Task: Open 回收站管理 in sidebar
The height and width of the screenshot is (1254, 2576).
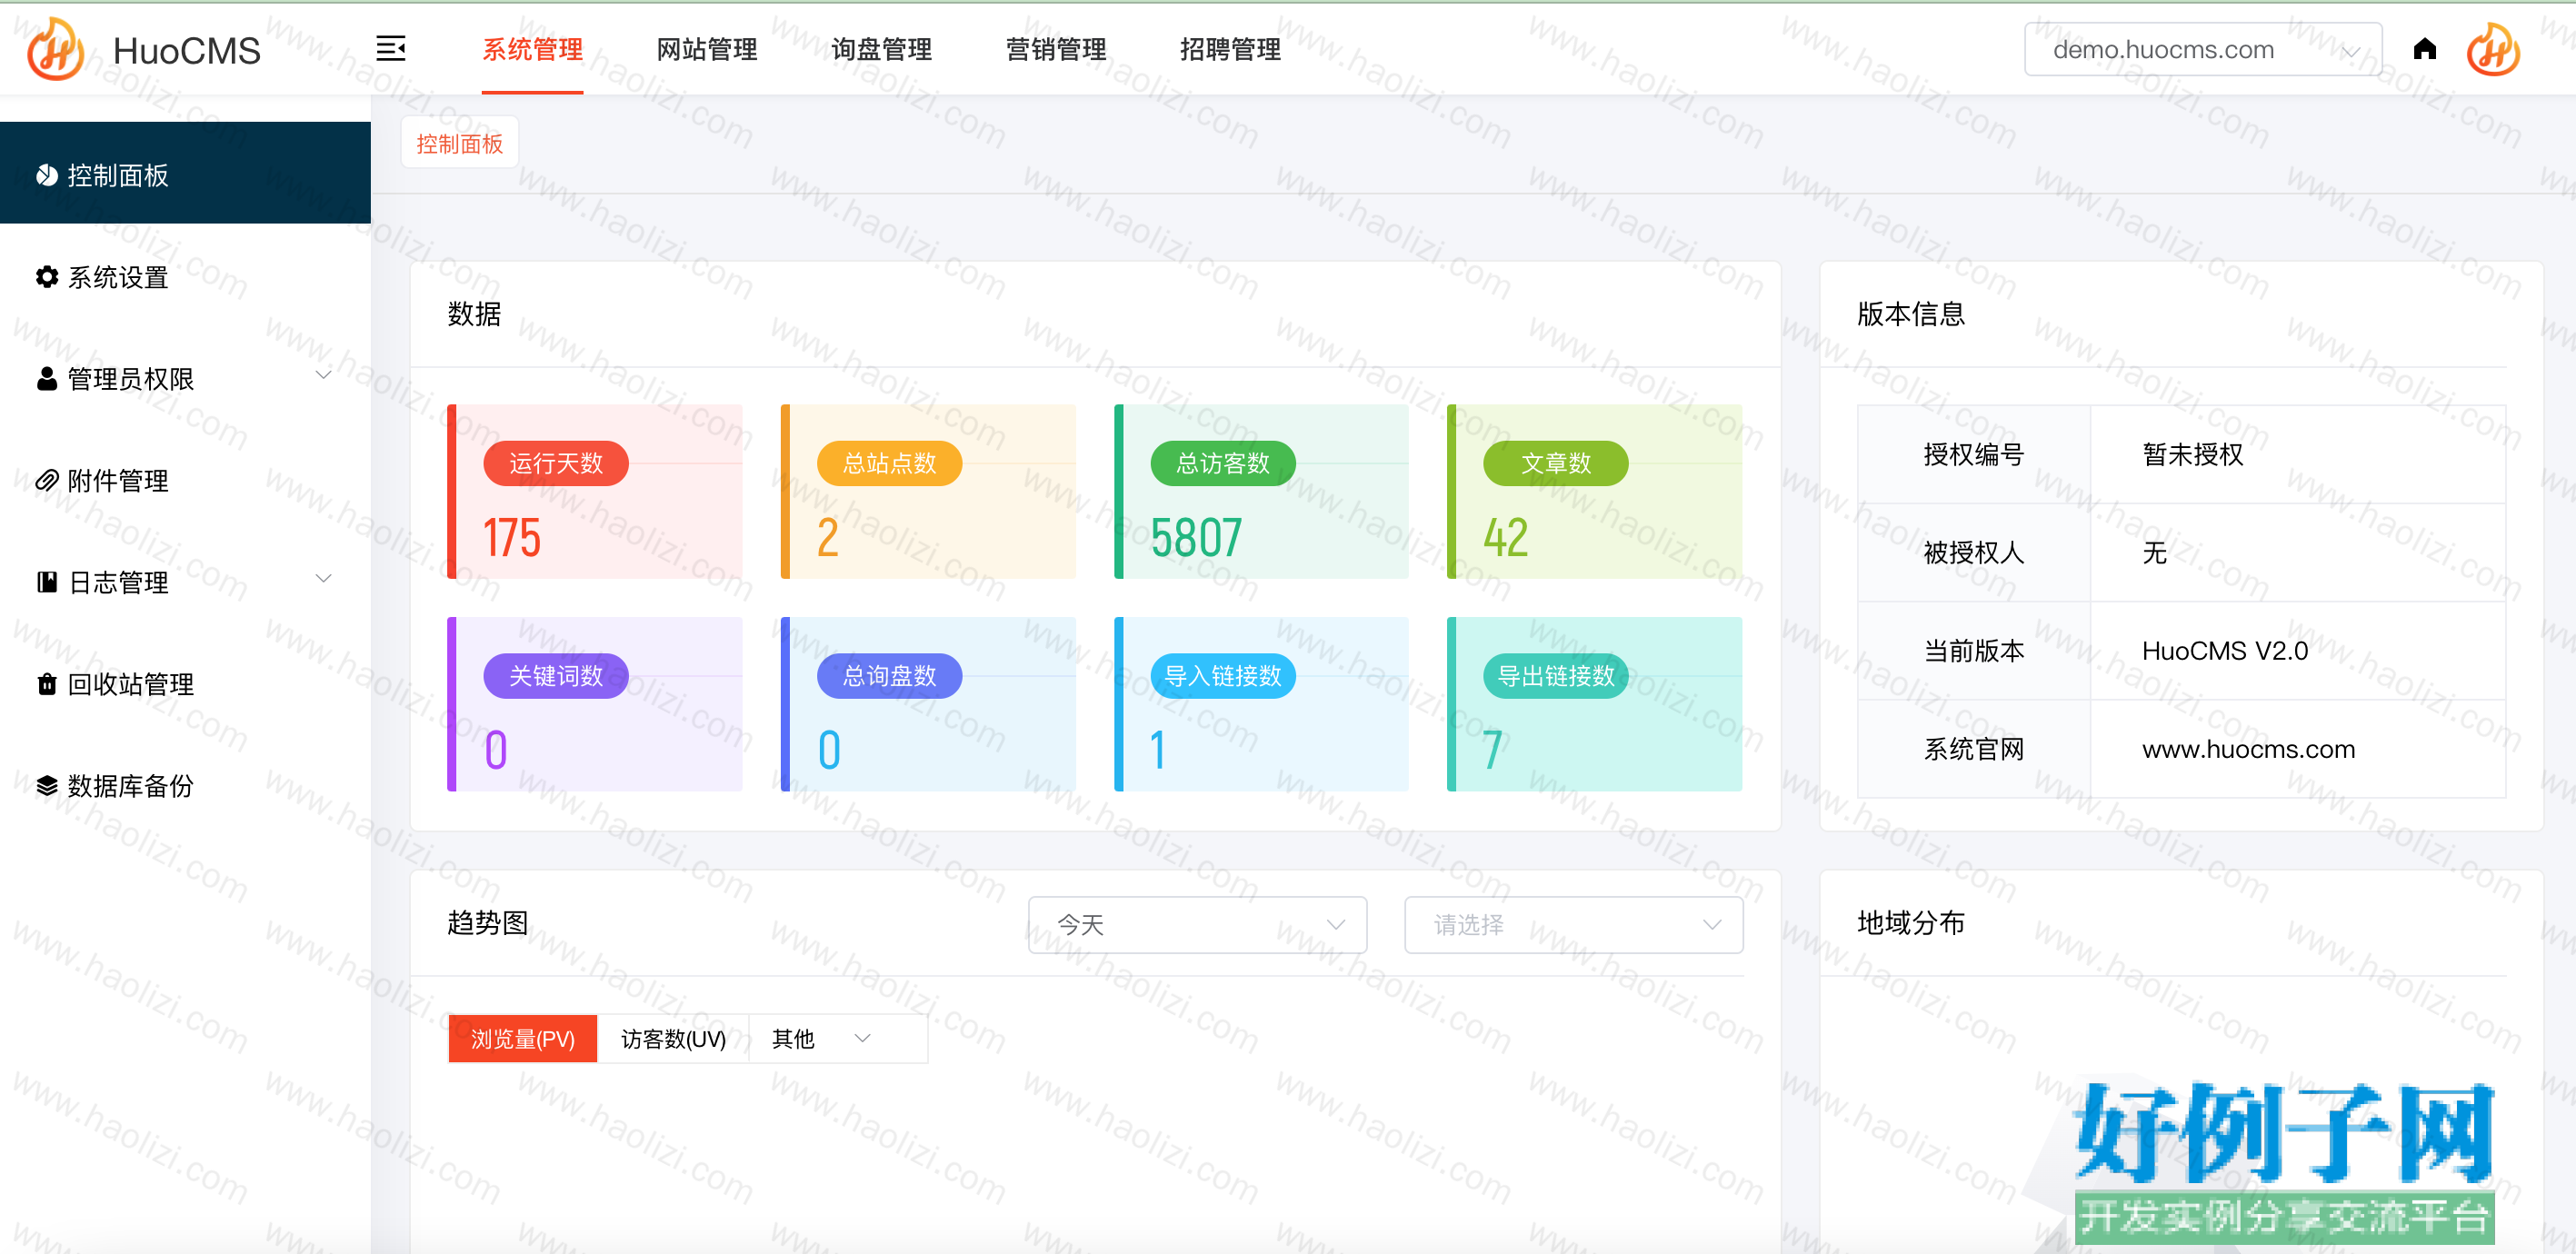Action: click(185, 683)
